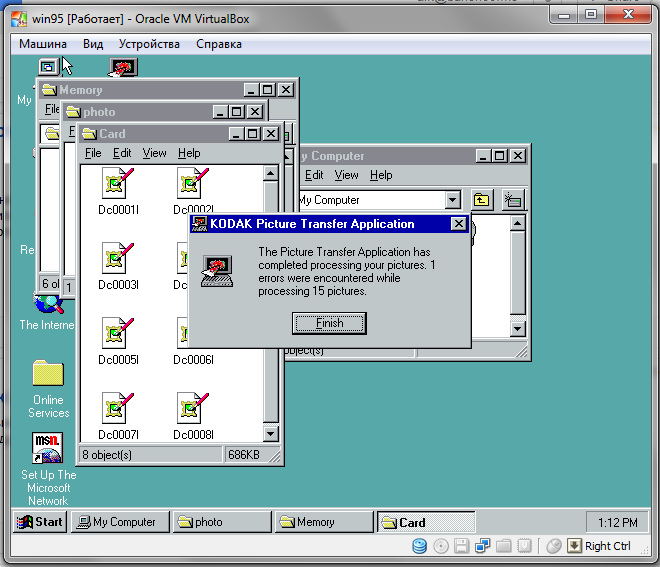Image resolution: width=660 pixels, height=567 pixels.
Task: Open The Internet desktop icon
Action: click(47, 311)
